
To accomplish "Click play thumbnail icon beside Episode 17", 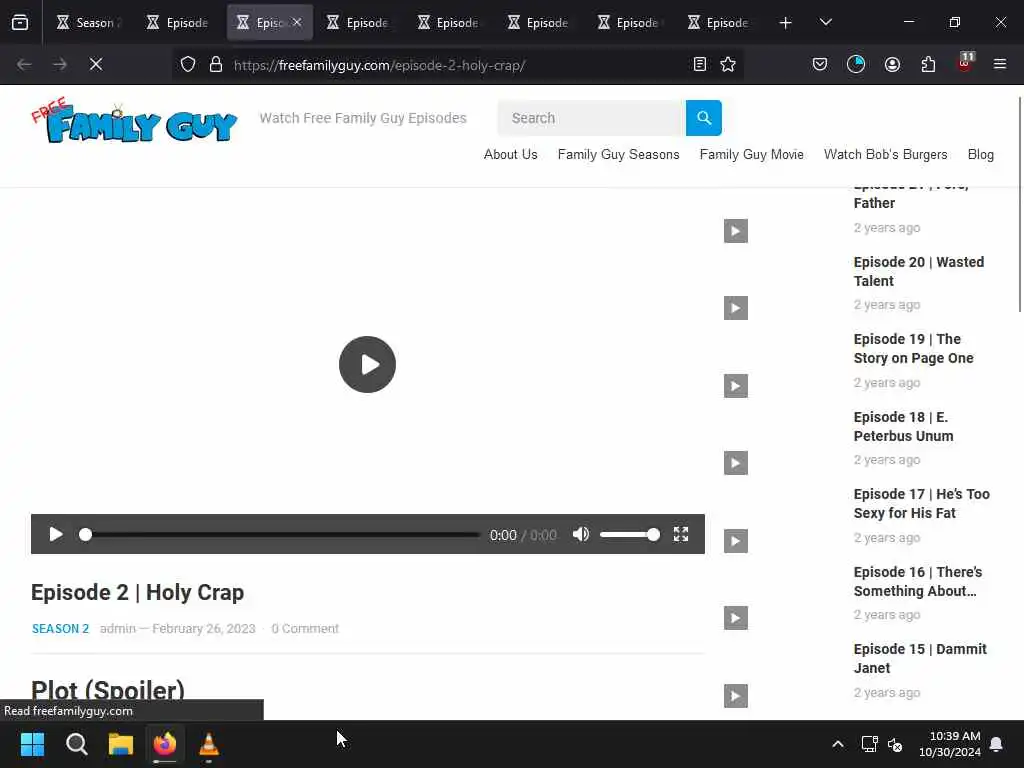I will tap(736, 541).
